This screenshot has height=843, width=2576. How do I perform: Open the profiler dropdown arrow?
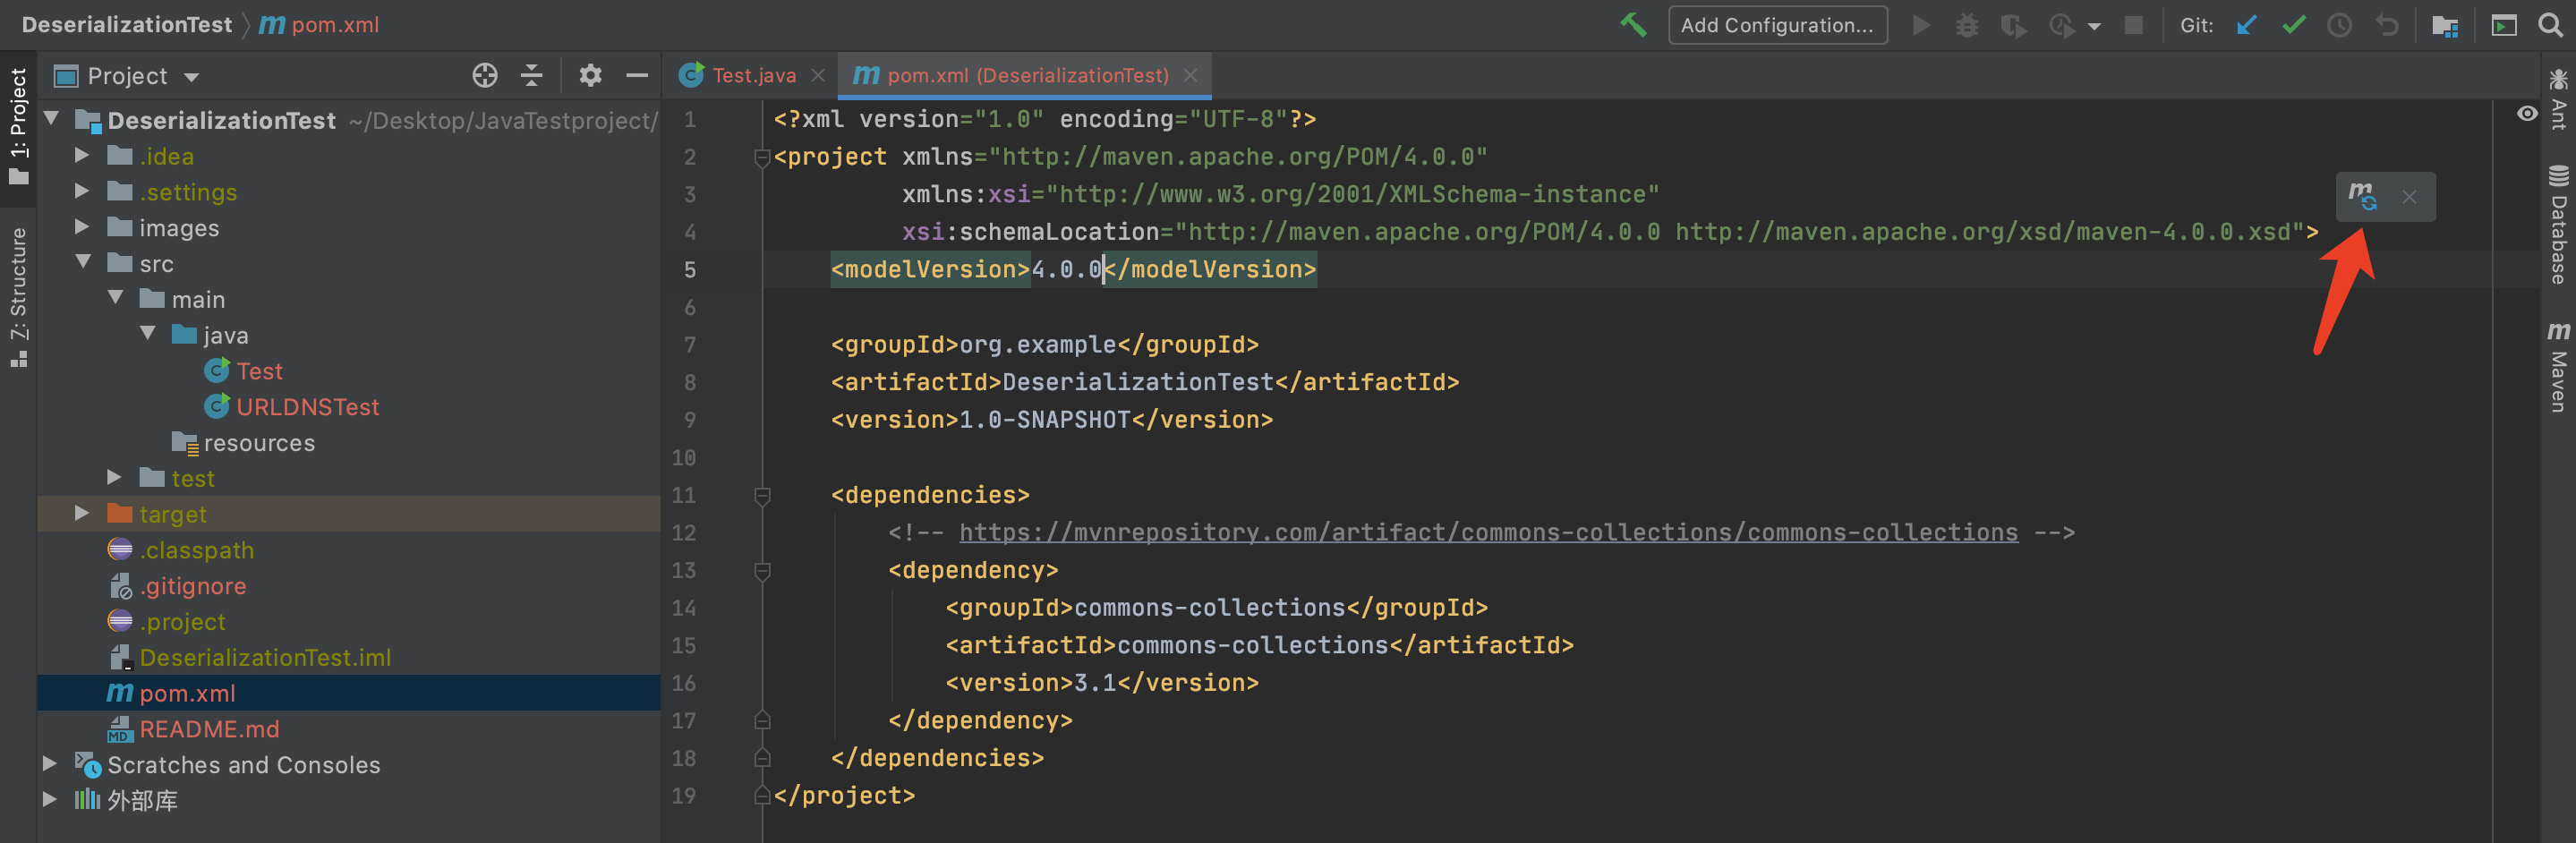tap(2094, 27)
